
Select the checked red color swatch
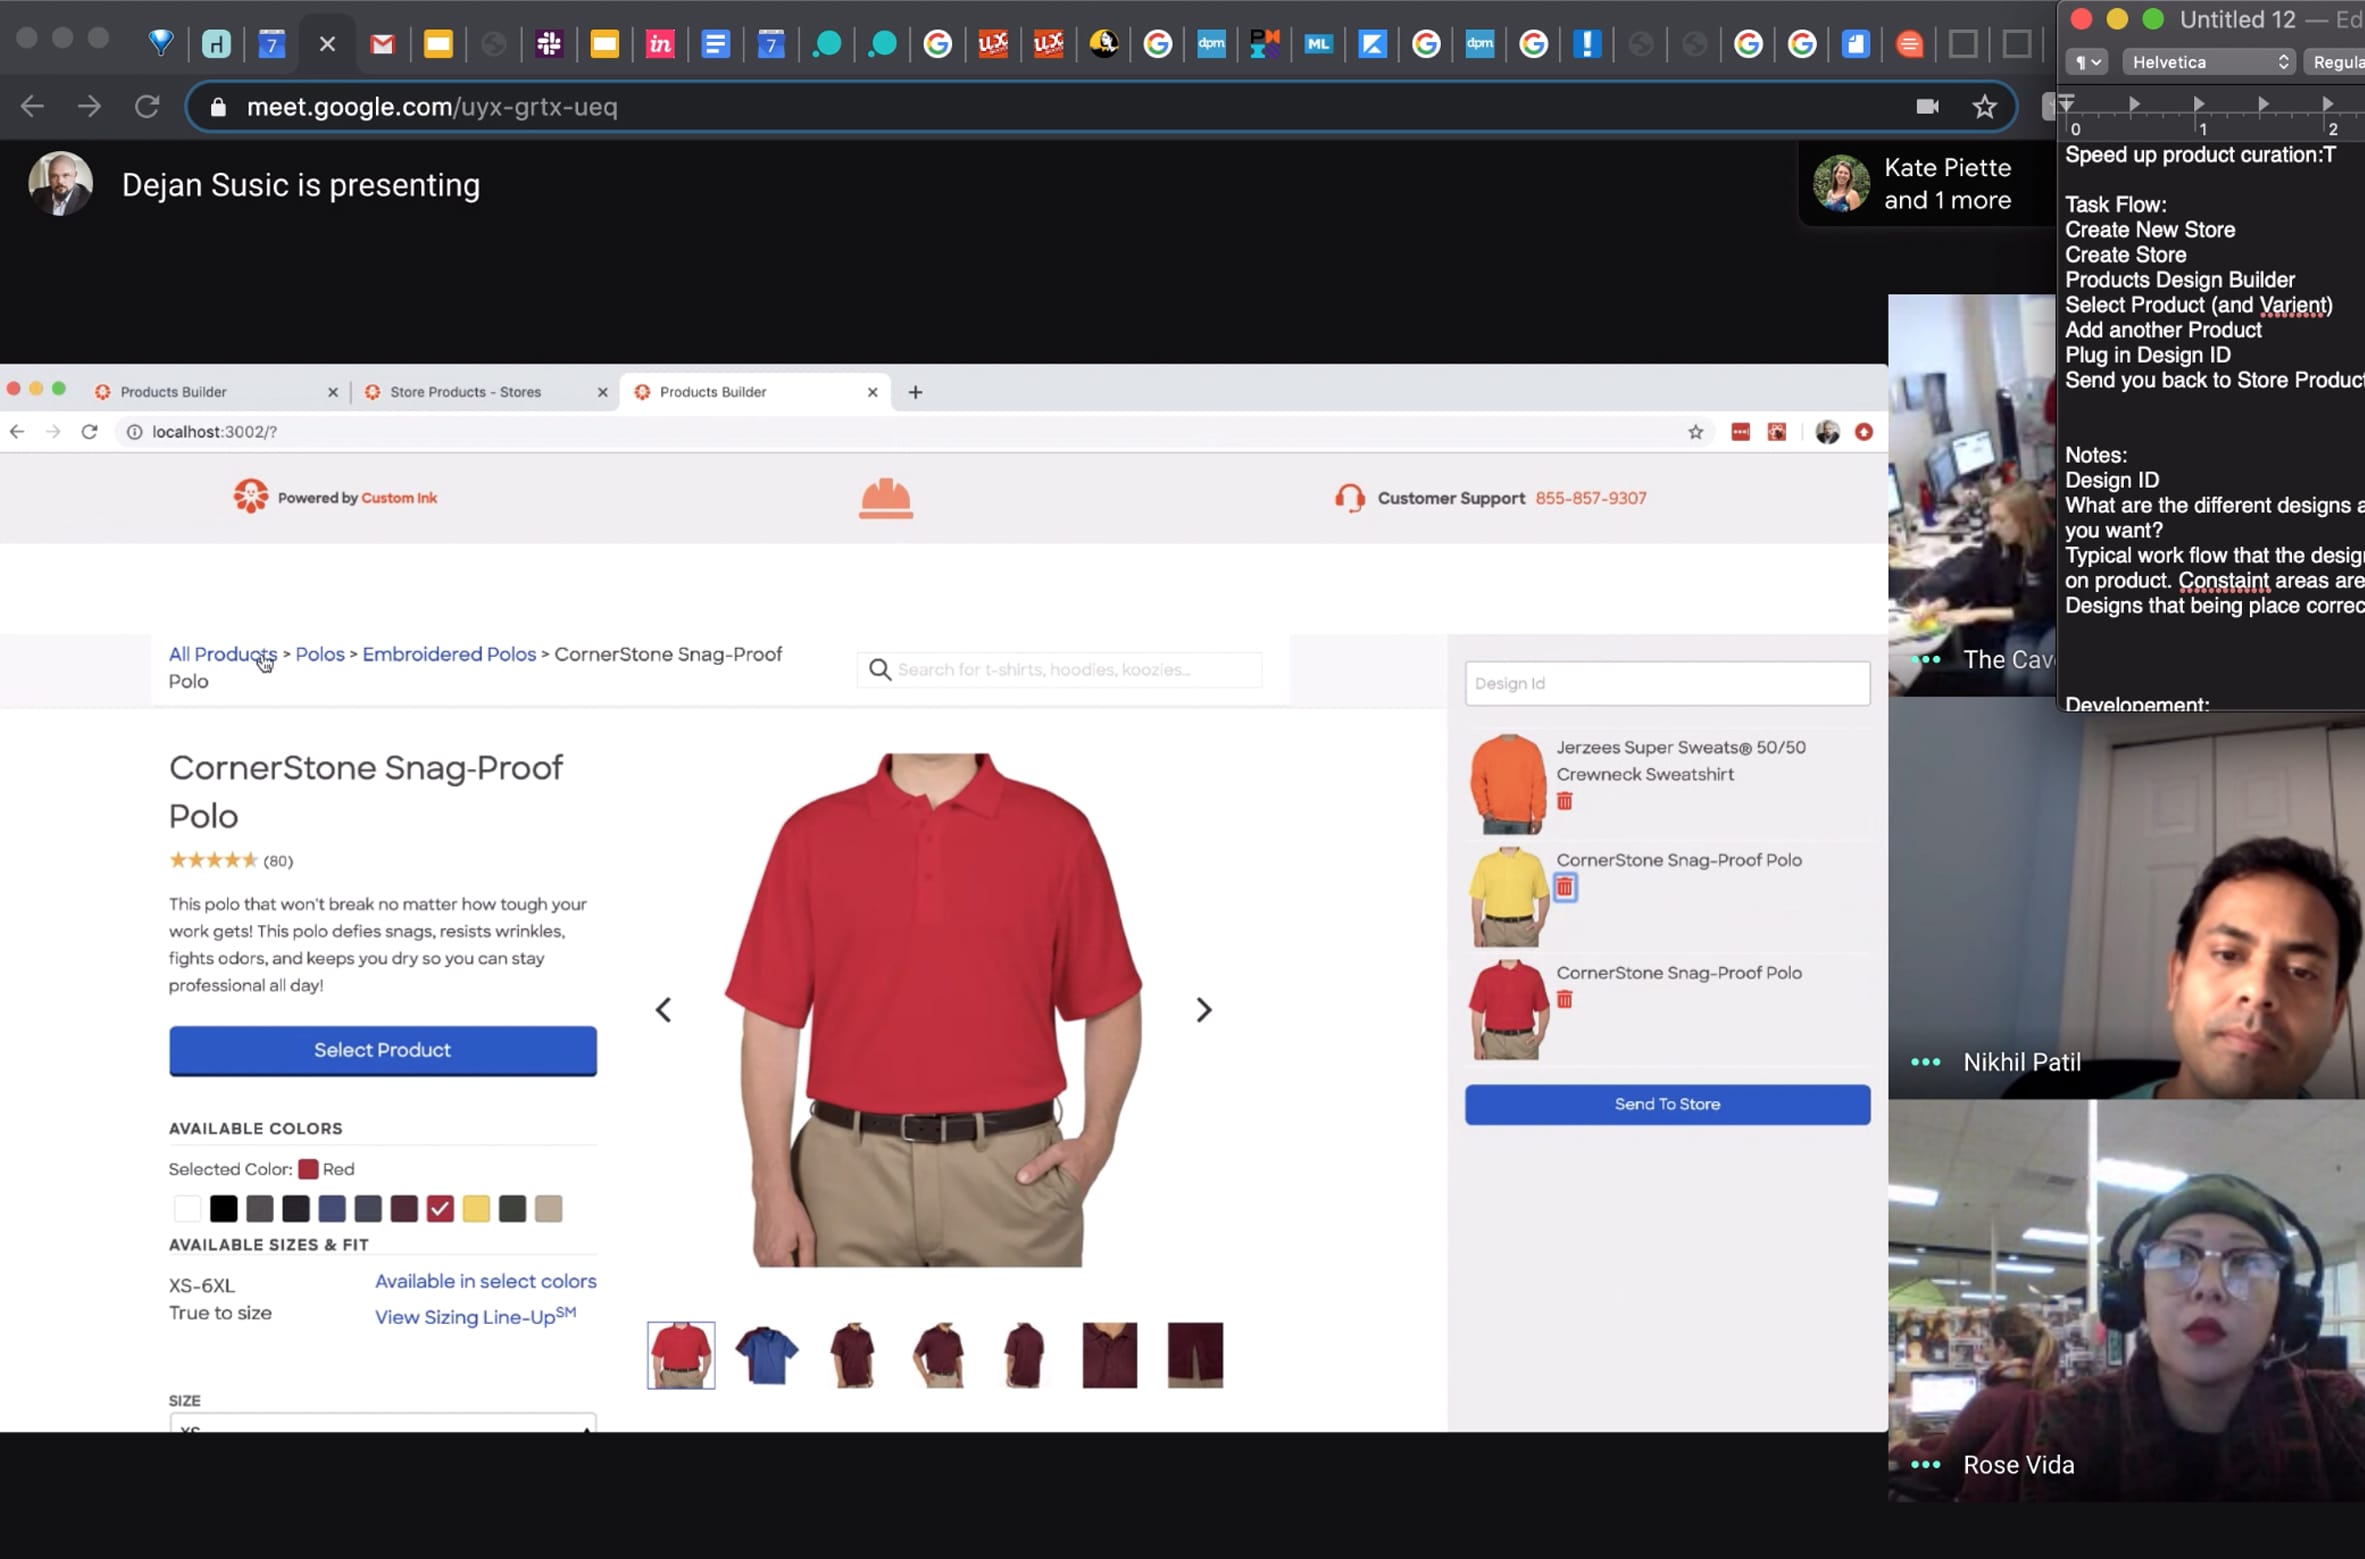point(440,1208)
